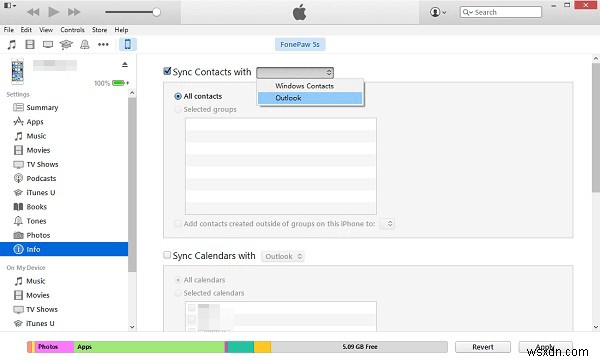This screenshot has width=600, height=362.
Task: Open the add-contacts-to group dropdown
Action: point(387,223)
